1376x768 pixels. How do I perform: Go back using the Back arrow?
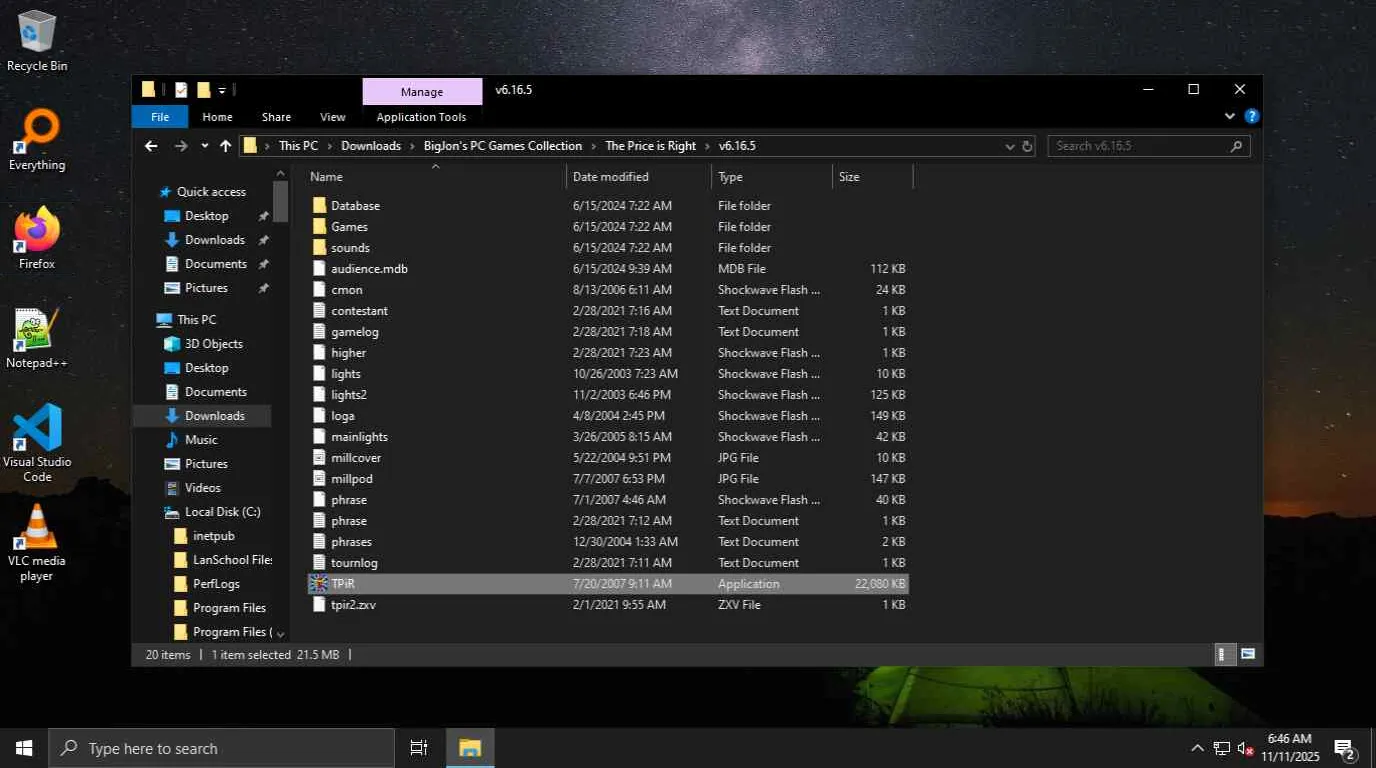(x=151, y=146)
